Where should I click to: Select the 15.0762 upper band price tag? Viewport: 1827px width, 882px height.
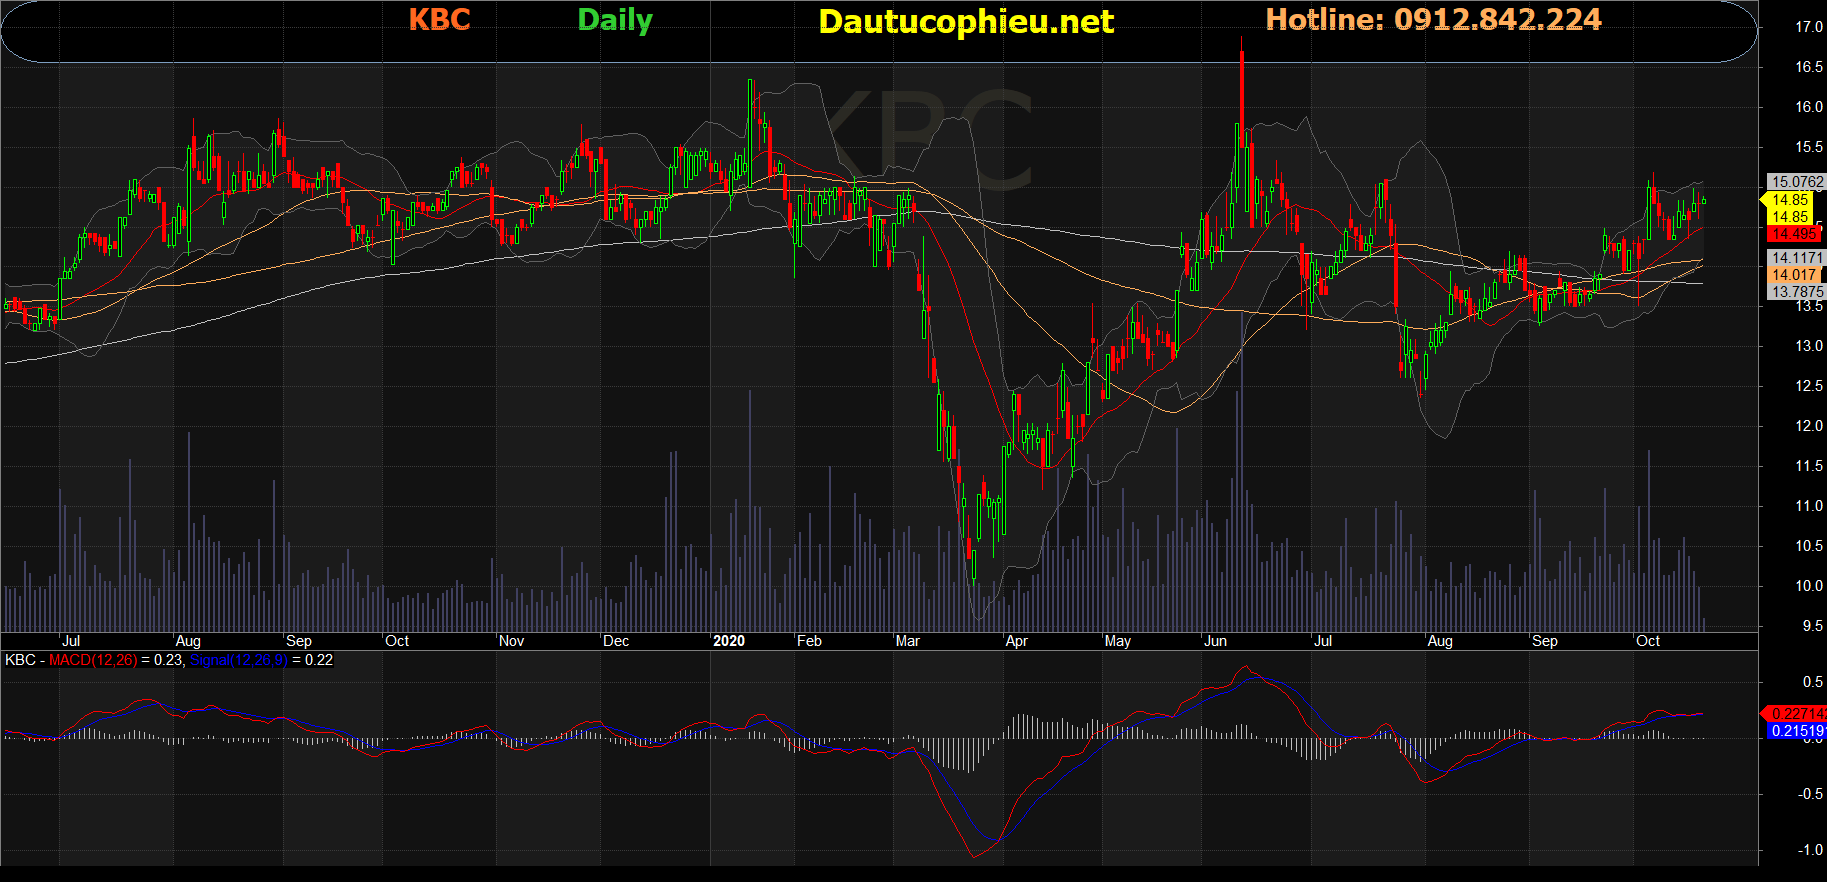1796,182
